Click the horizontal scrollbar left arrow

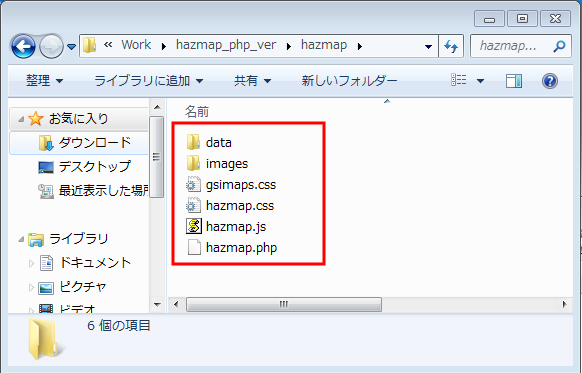(x=176, y=304)
